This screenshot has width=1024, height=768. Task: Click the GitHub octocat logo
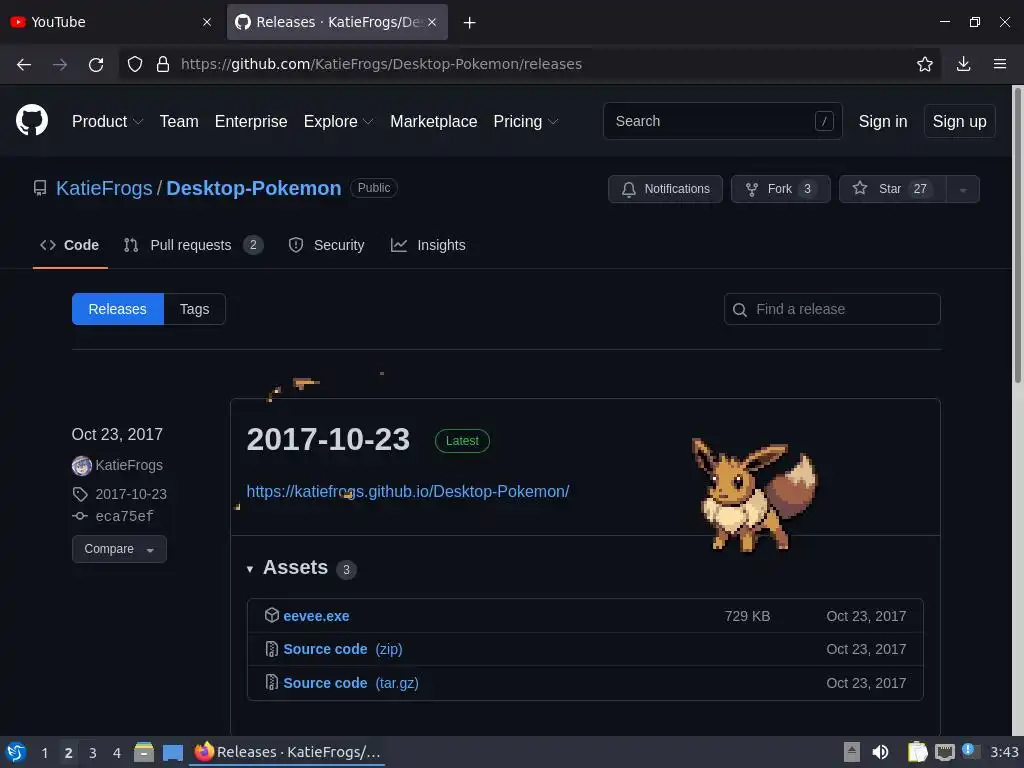coord(32,120)
